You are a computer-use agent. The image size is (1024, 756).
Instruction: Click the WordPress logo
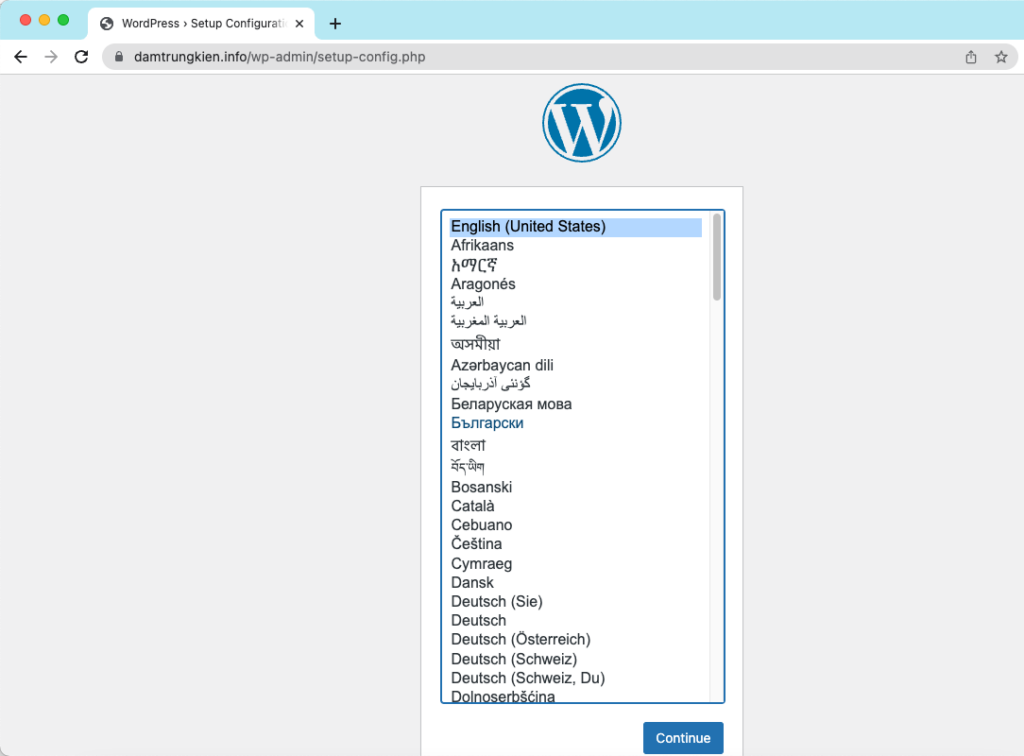(581, 123)
